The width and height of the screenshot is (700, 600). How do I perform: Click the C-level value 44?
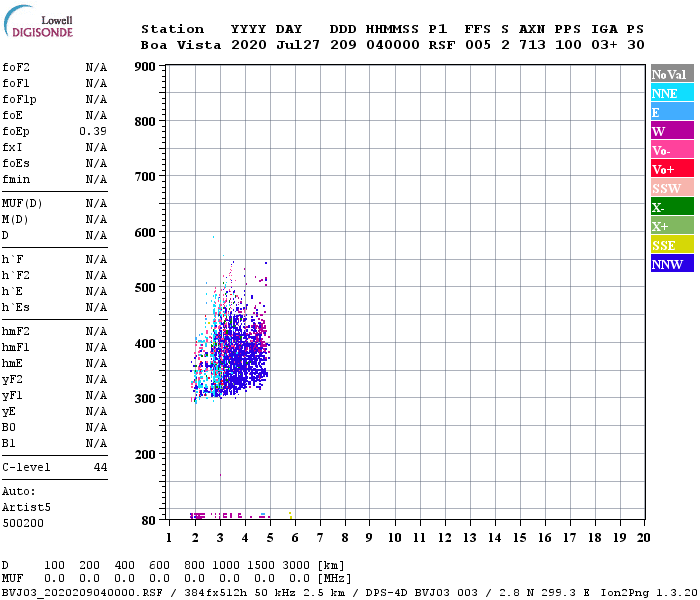tap(100, 467)
